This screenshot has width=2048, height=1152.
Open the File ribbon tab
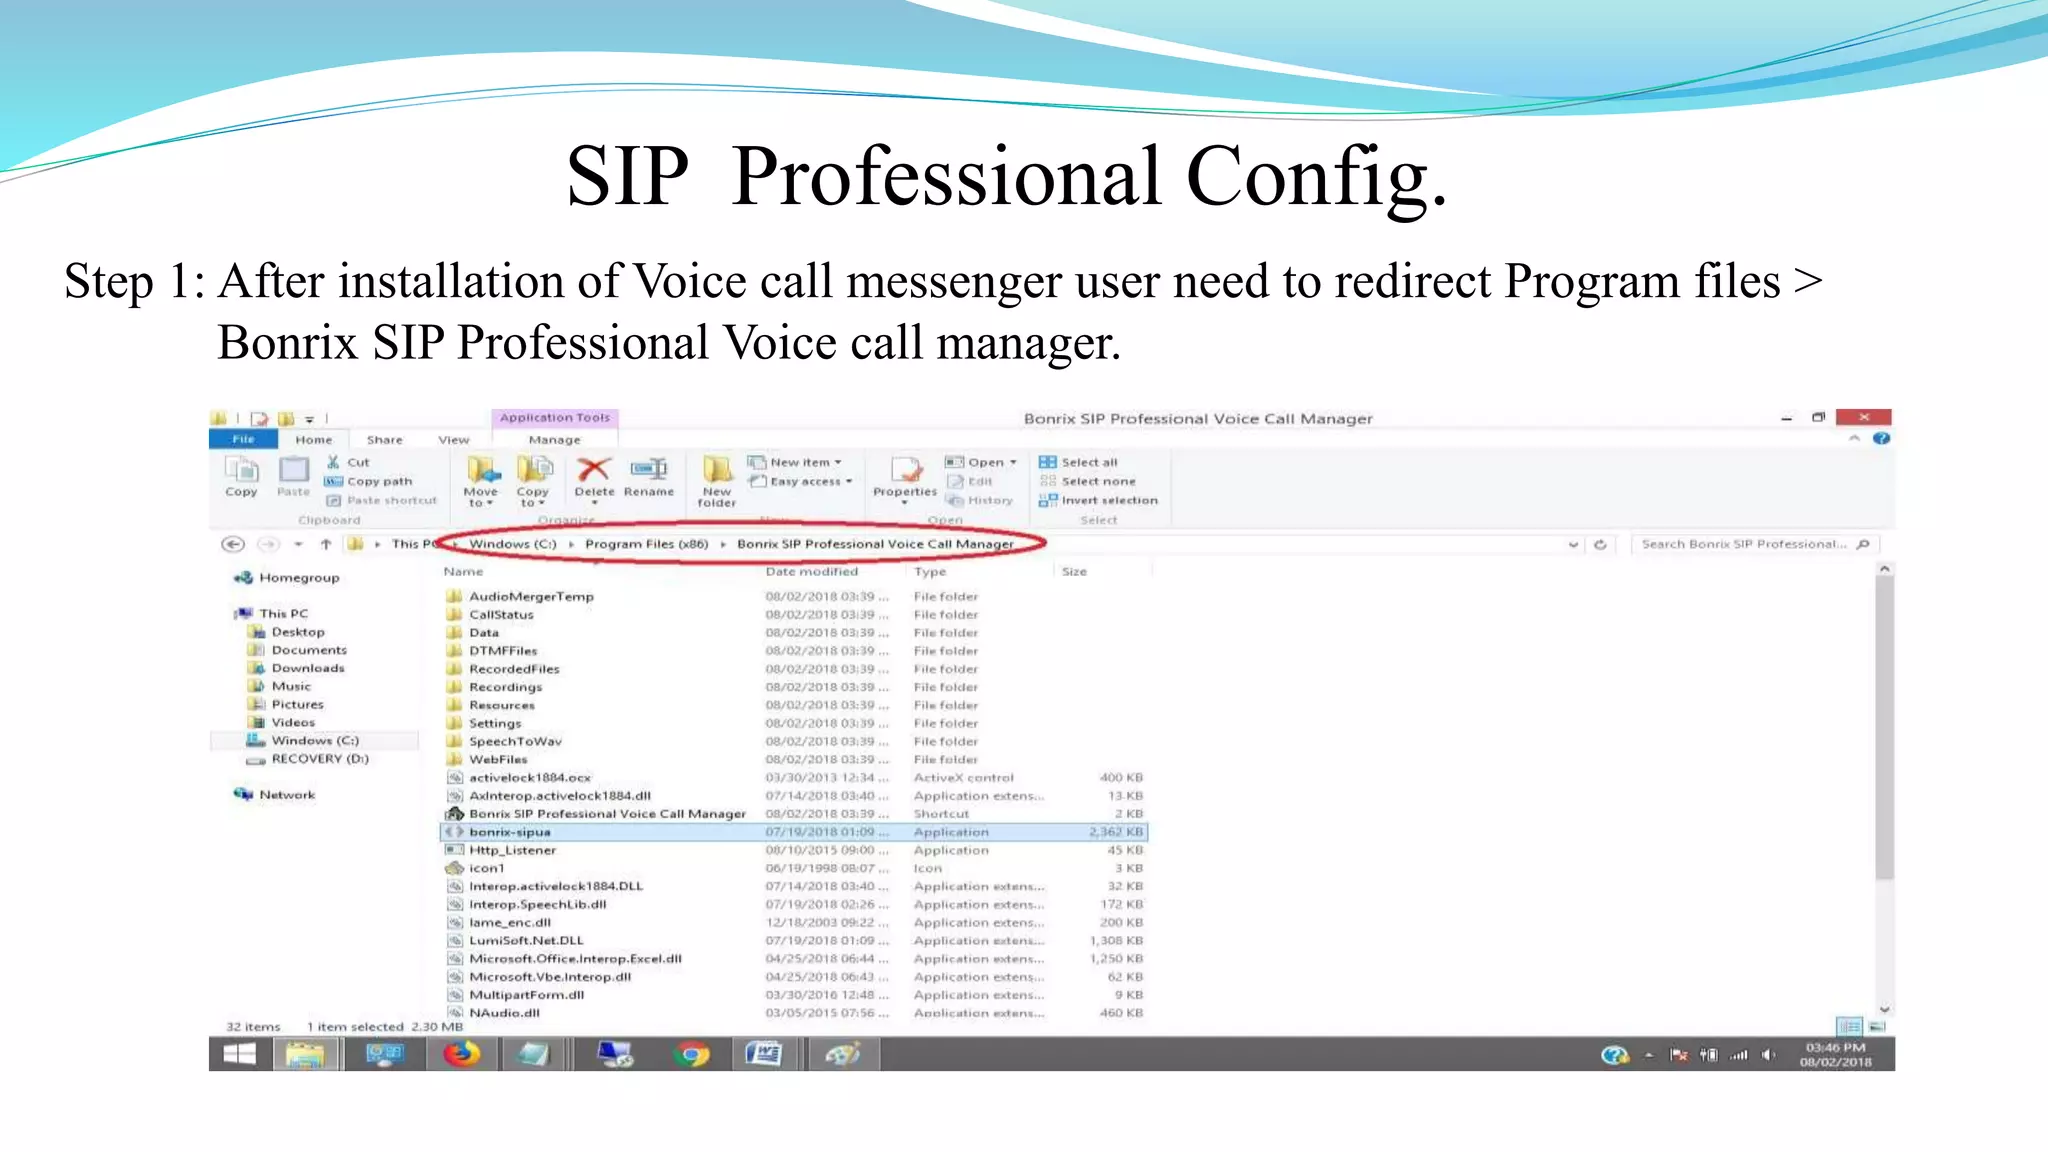coord(243,439)
